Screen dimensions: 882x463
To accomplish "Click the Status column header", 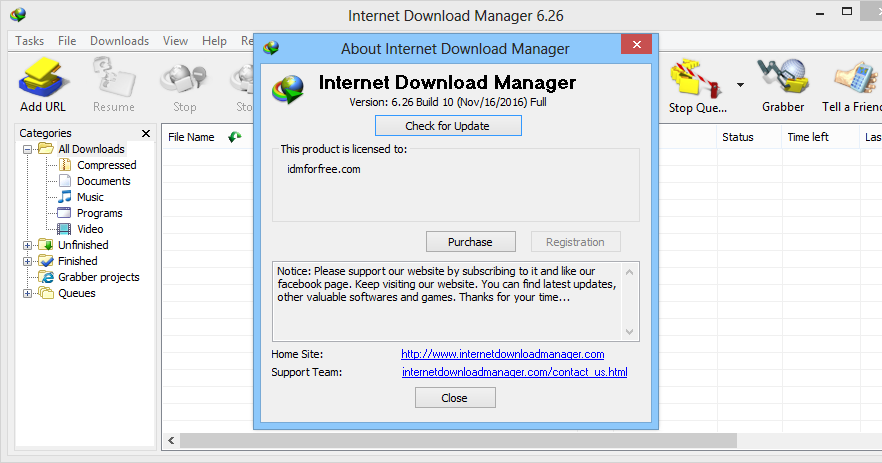I will (749, 137).
